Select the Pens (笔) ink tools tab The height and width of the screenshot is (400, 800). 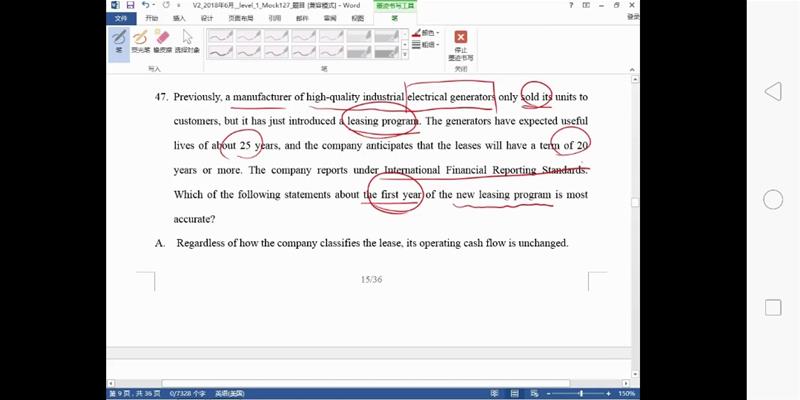pyautogui.click(x=394, y=18)
